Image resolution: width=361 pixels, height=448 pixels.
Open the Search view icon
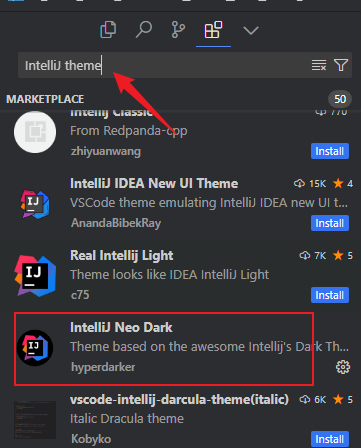[x=144, y=30]
